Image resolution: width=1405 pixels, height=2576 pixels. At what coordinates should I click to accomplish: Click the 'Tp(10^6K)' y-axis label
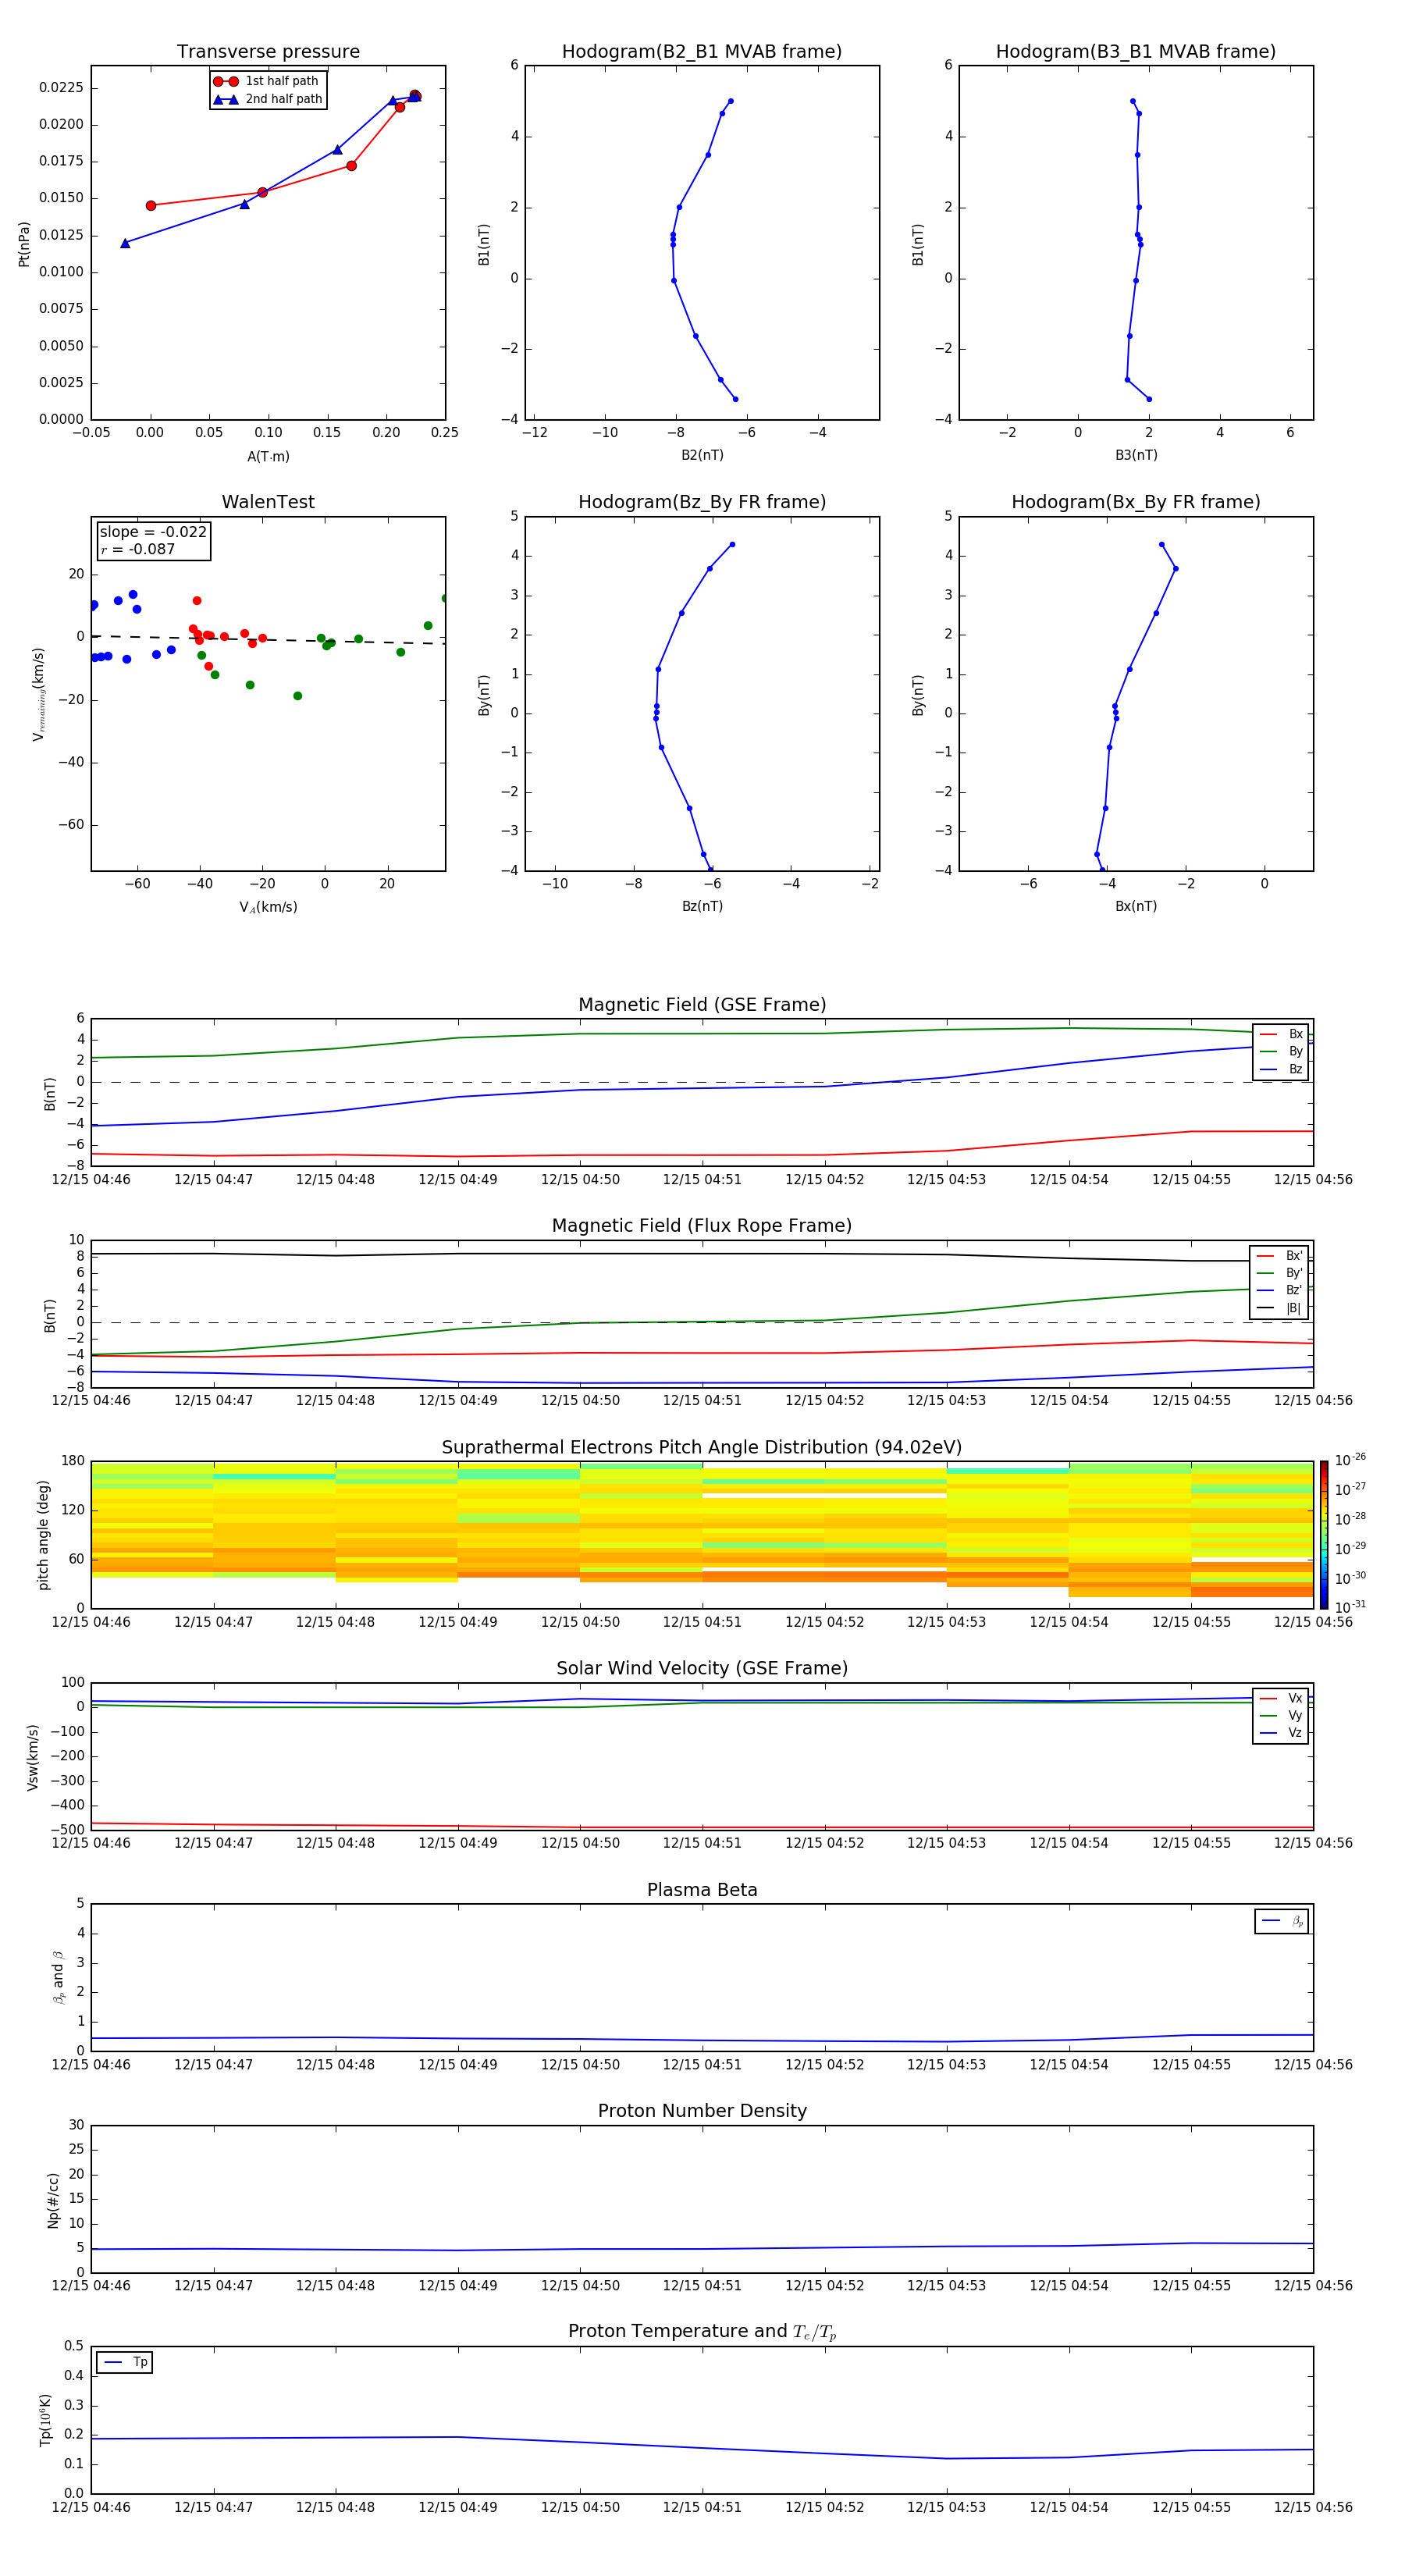click(45, 2420)
